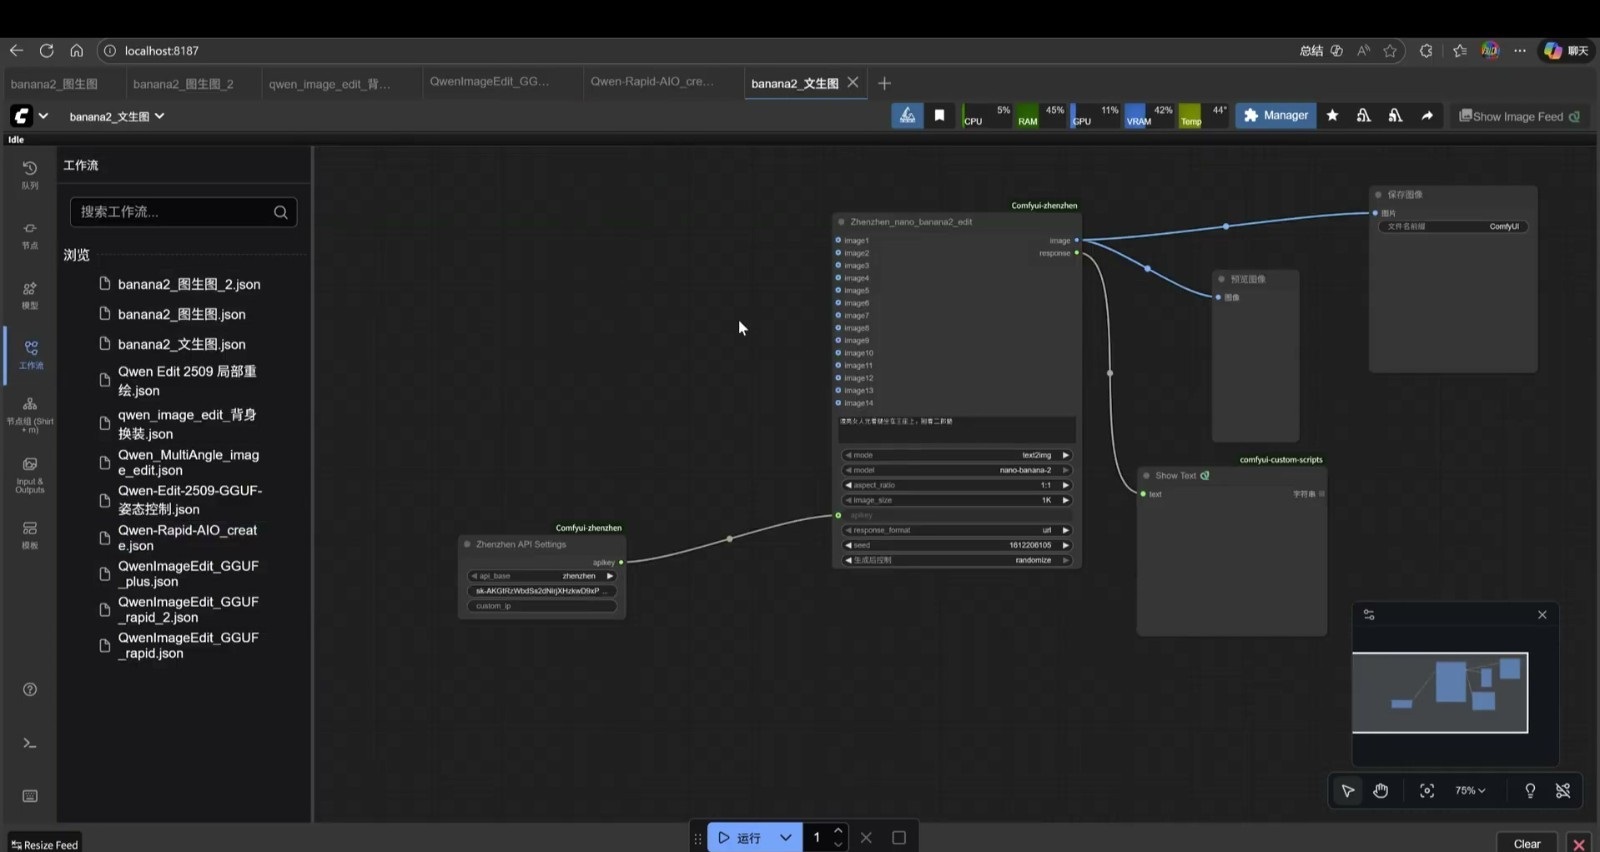Open the 75% zoom level dropdown
The width and height of the screenshot is (1600, 852).
(x=1470, y=791)
